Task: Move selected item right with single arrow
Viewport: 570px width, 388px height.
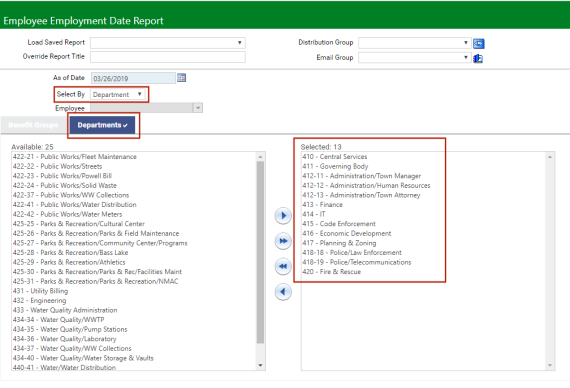Action: pyautogui.click(x=283, y=216)
